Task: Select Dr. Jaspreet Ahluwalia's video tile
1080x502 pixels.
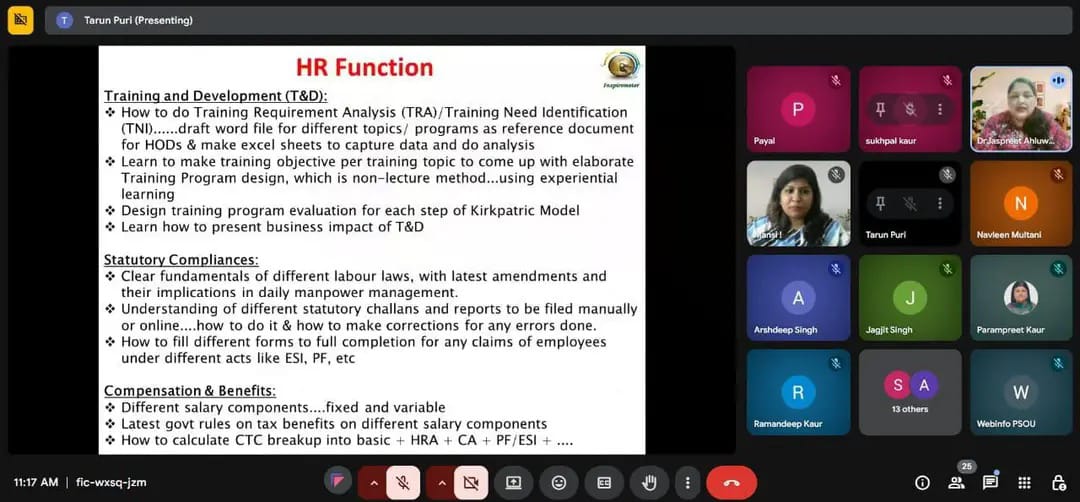Action: 1020,108
